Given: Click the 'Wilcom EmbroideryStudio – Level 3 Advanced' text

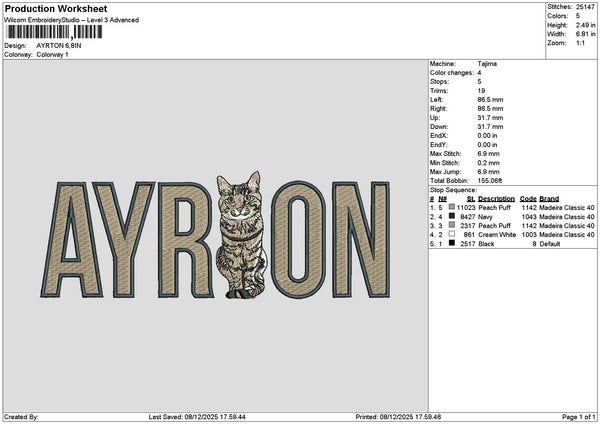Looking at the screenshot, I should tap(72, 20).
